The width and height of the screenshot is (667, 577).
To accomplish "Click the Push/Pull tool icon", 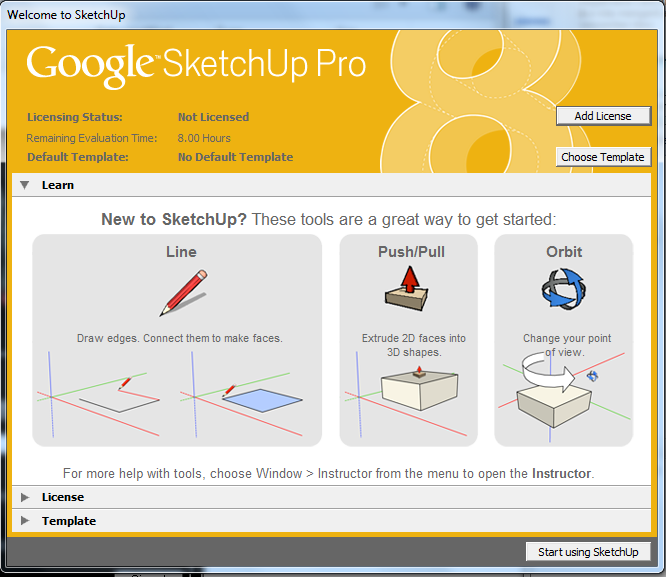I will coord(407,289).
